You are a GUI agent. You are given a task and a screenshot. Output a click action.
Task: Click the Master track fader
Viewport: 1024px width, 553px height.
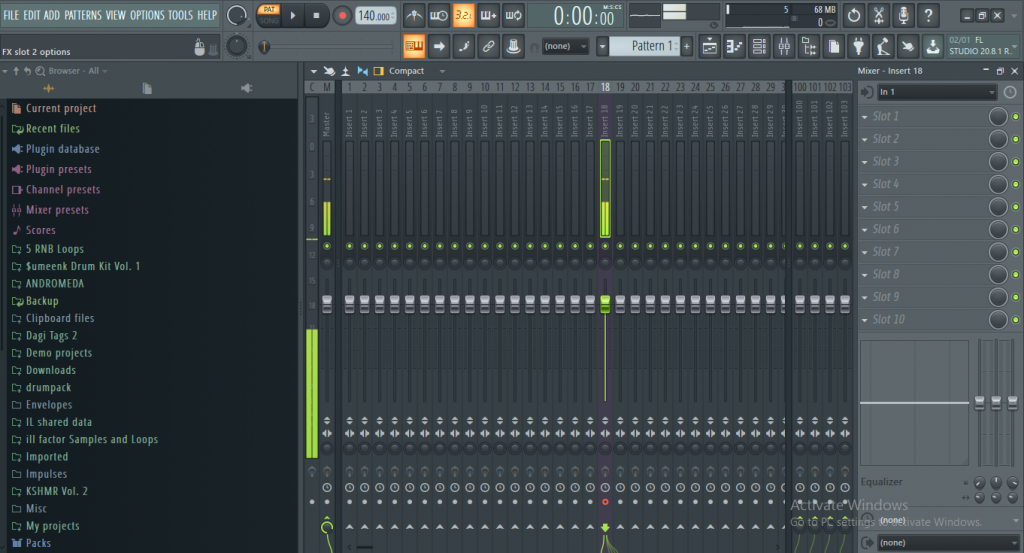[x=327, y=304]
